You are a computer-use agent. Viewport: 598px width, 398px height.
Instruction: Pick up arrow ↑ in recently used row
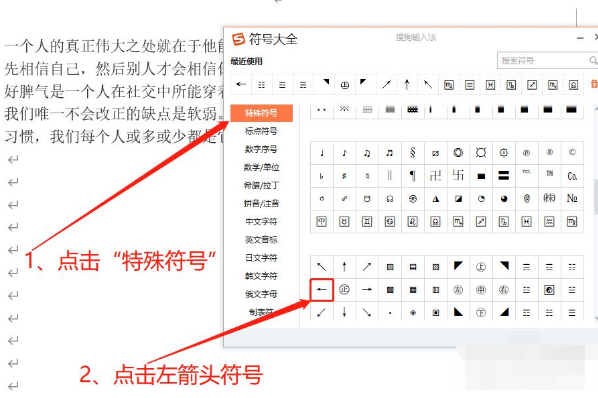pos(407,85)
